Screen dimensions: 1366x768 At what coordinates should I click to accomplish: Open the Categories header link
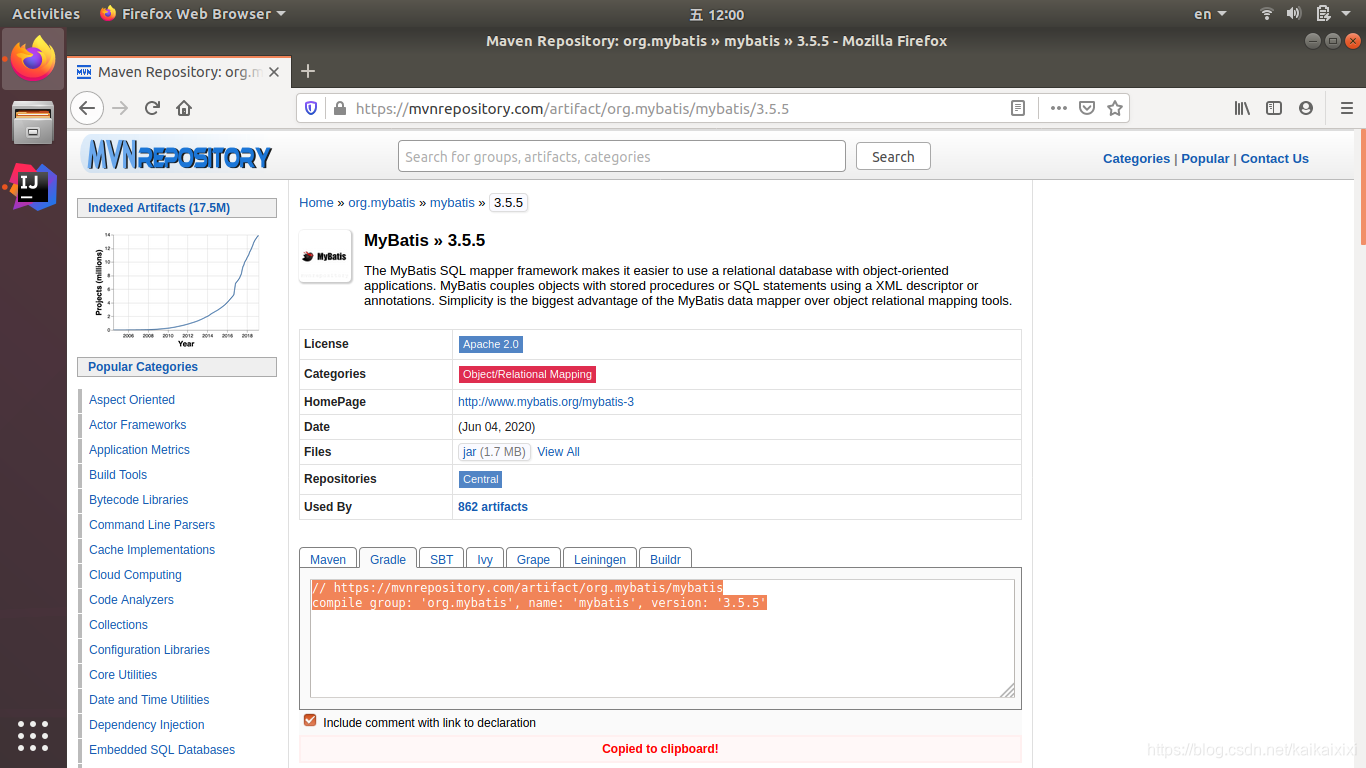[x=1136, y=158]
